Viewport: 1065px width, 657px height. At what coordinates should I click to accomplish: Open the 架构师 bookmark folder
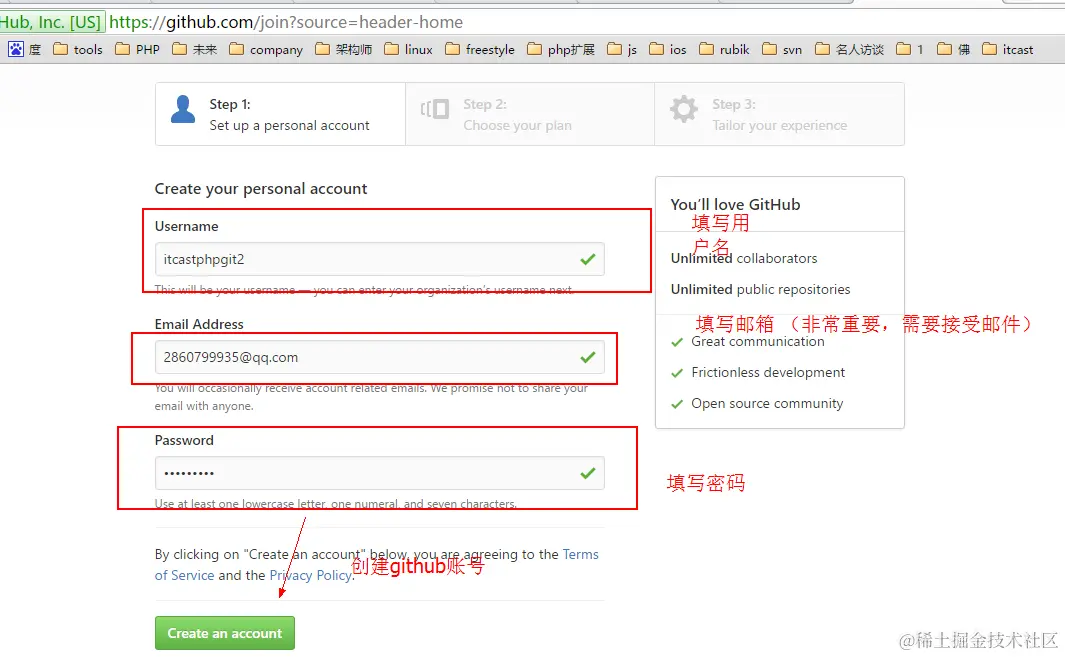click(344, 50)
